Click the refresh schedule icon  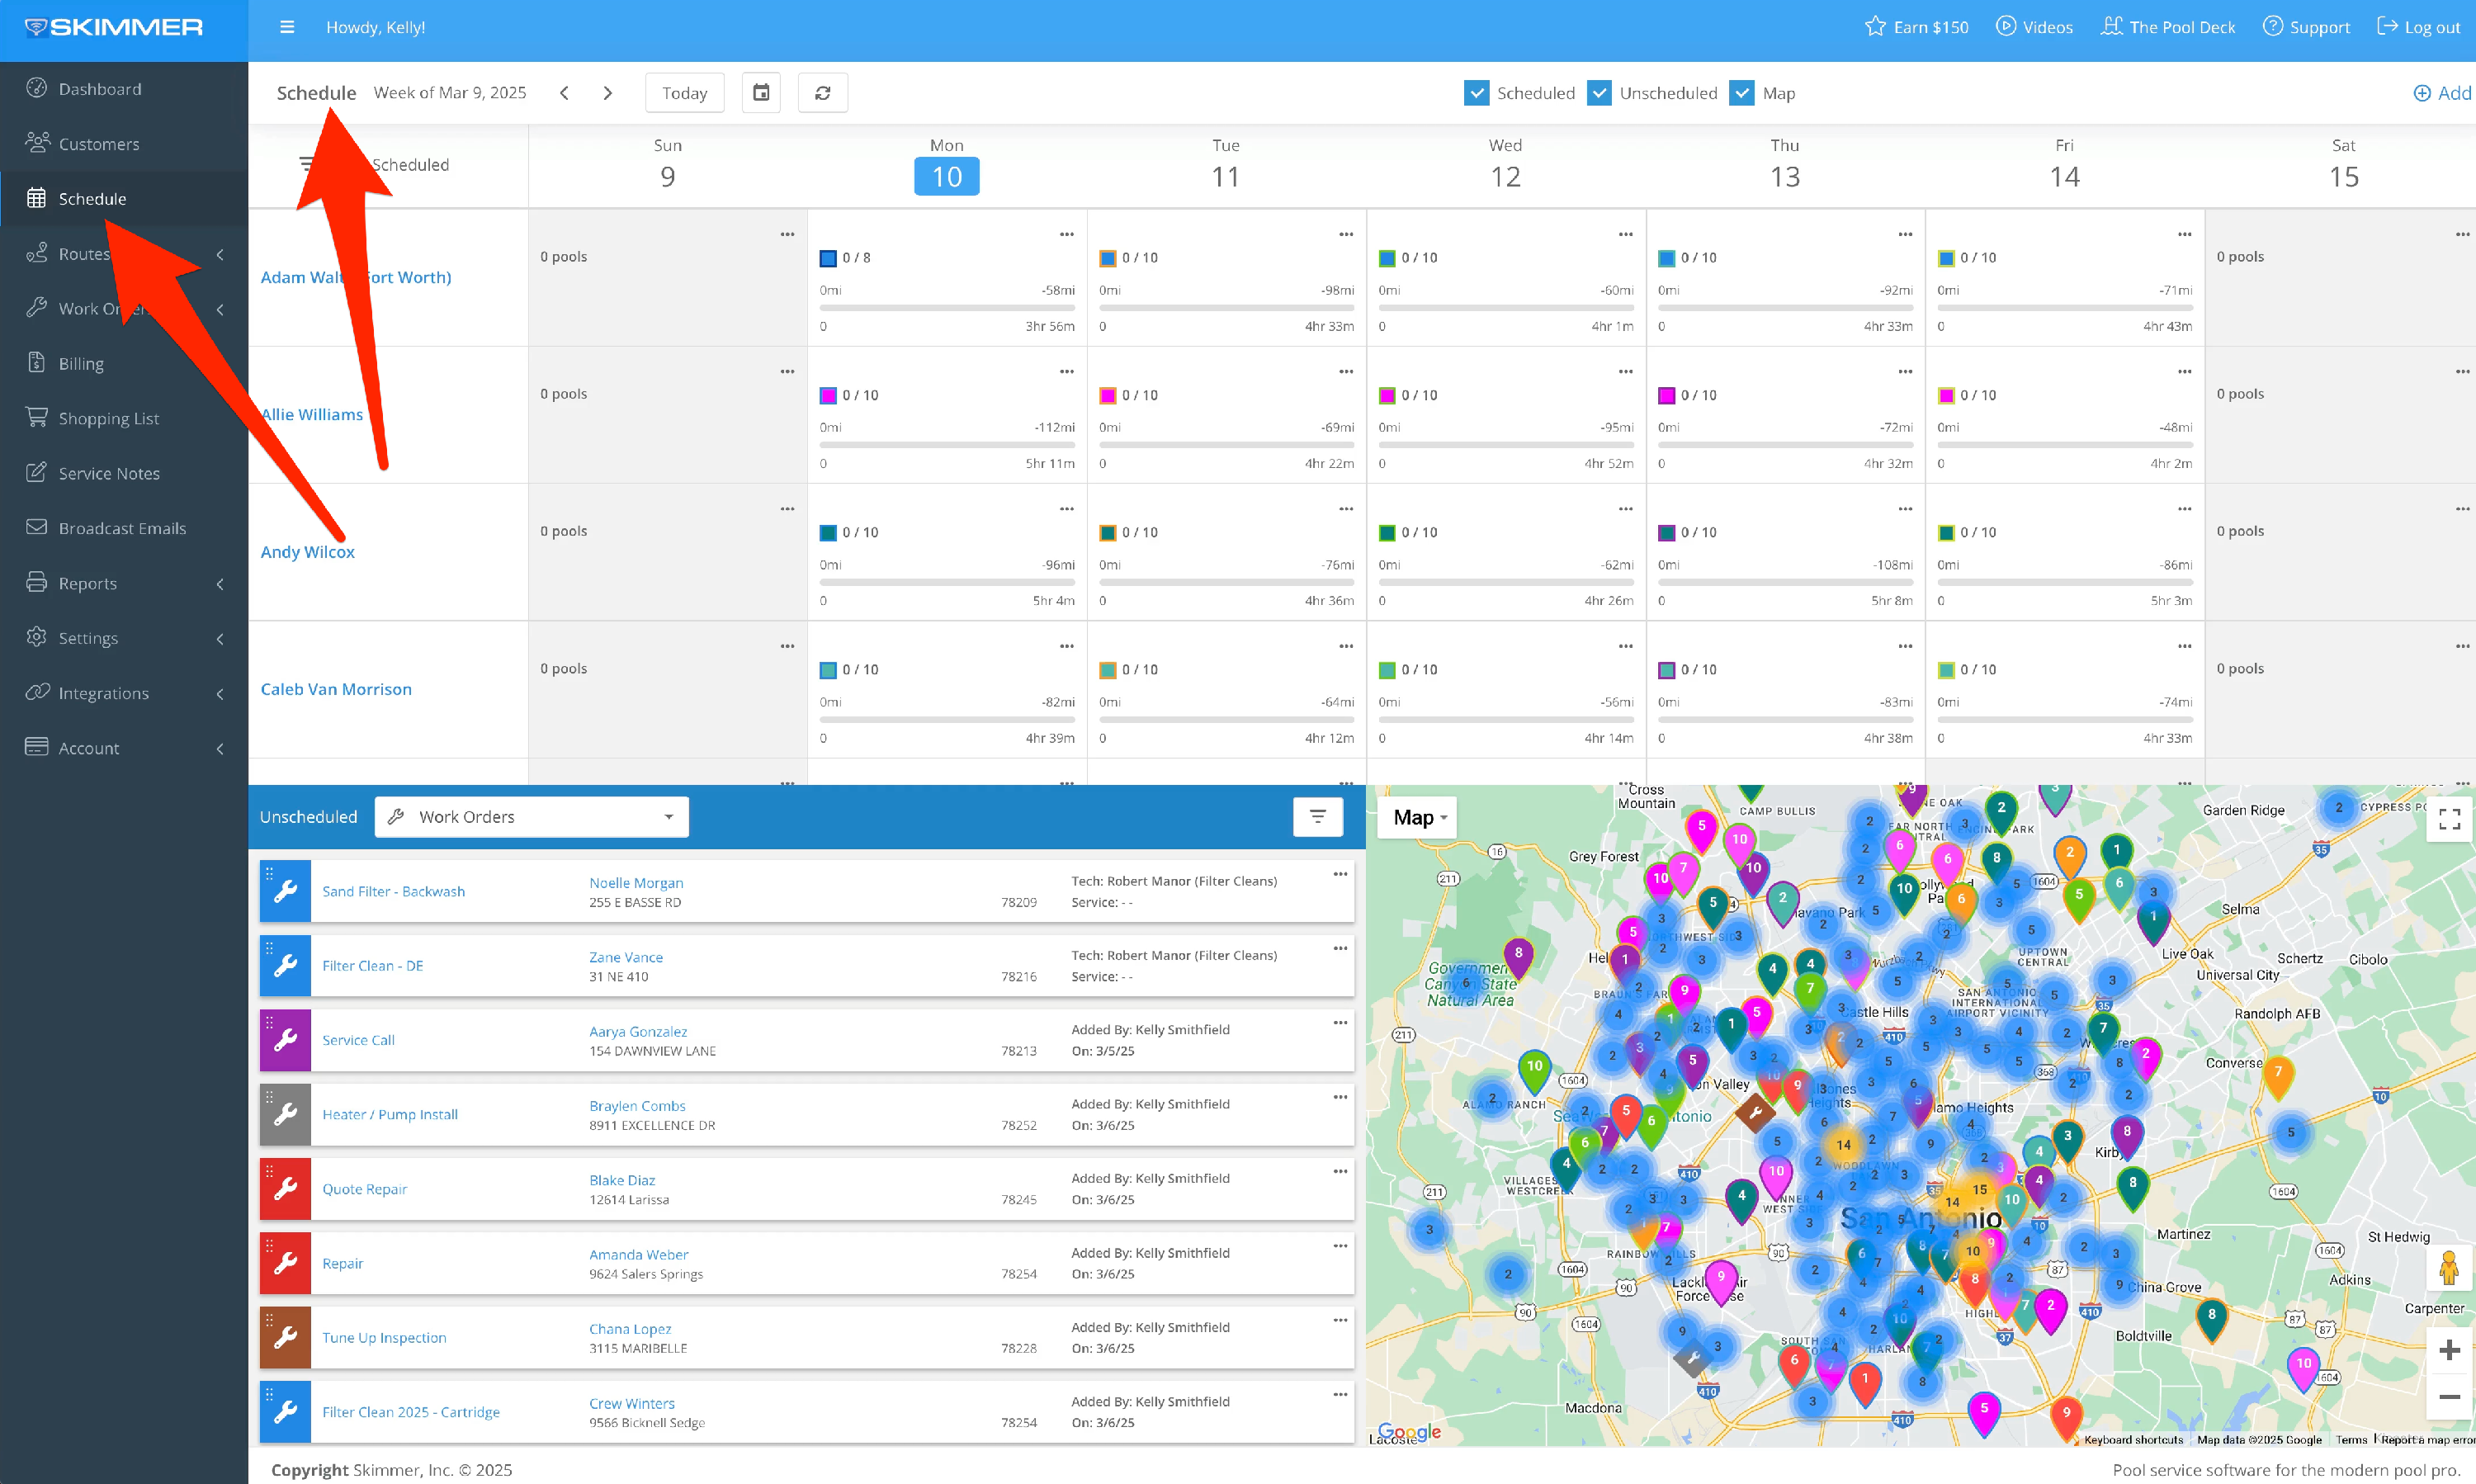click(x=822, y=93)
